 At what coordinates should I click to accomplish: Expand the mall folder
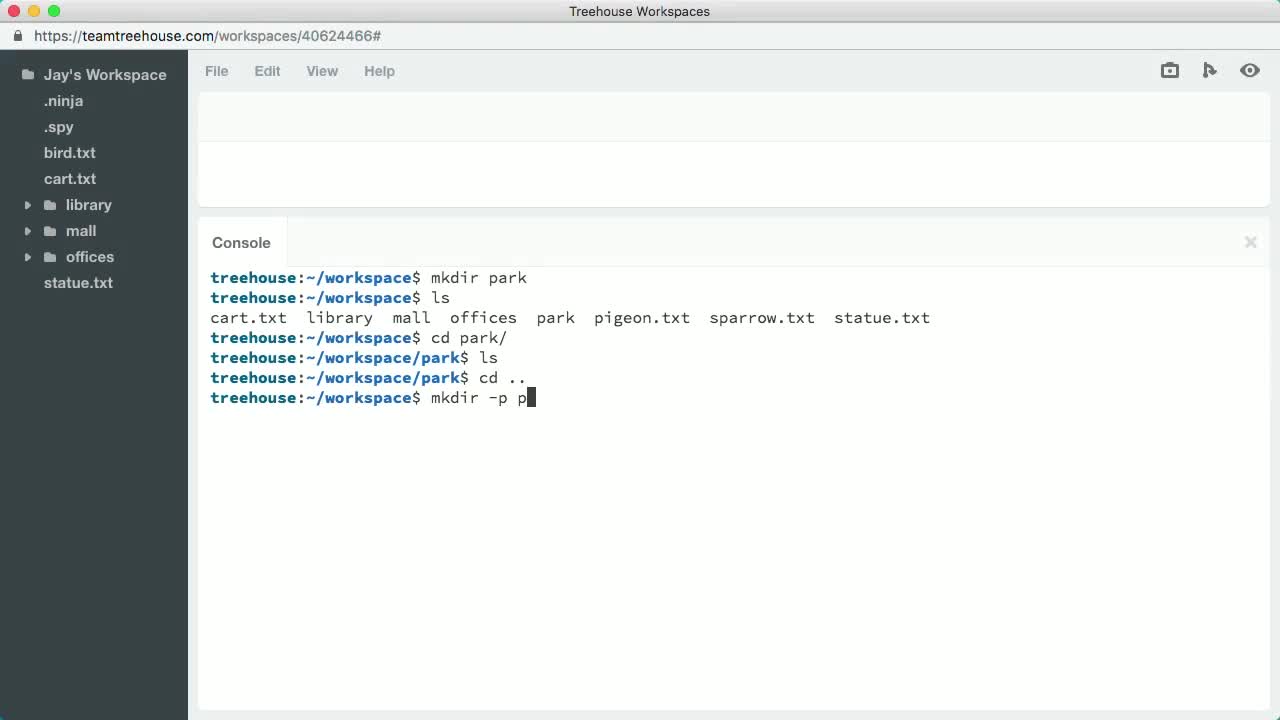coord(27,231)
